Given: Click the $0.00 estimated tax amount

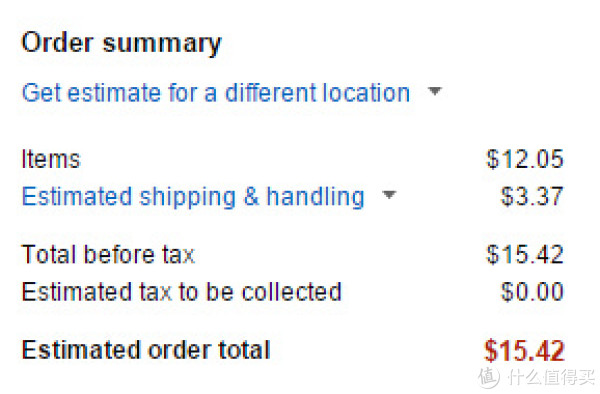Looking at the screenshot, I should (x=532, y=292).
